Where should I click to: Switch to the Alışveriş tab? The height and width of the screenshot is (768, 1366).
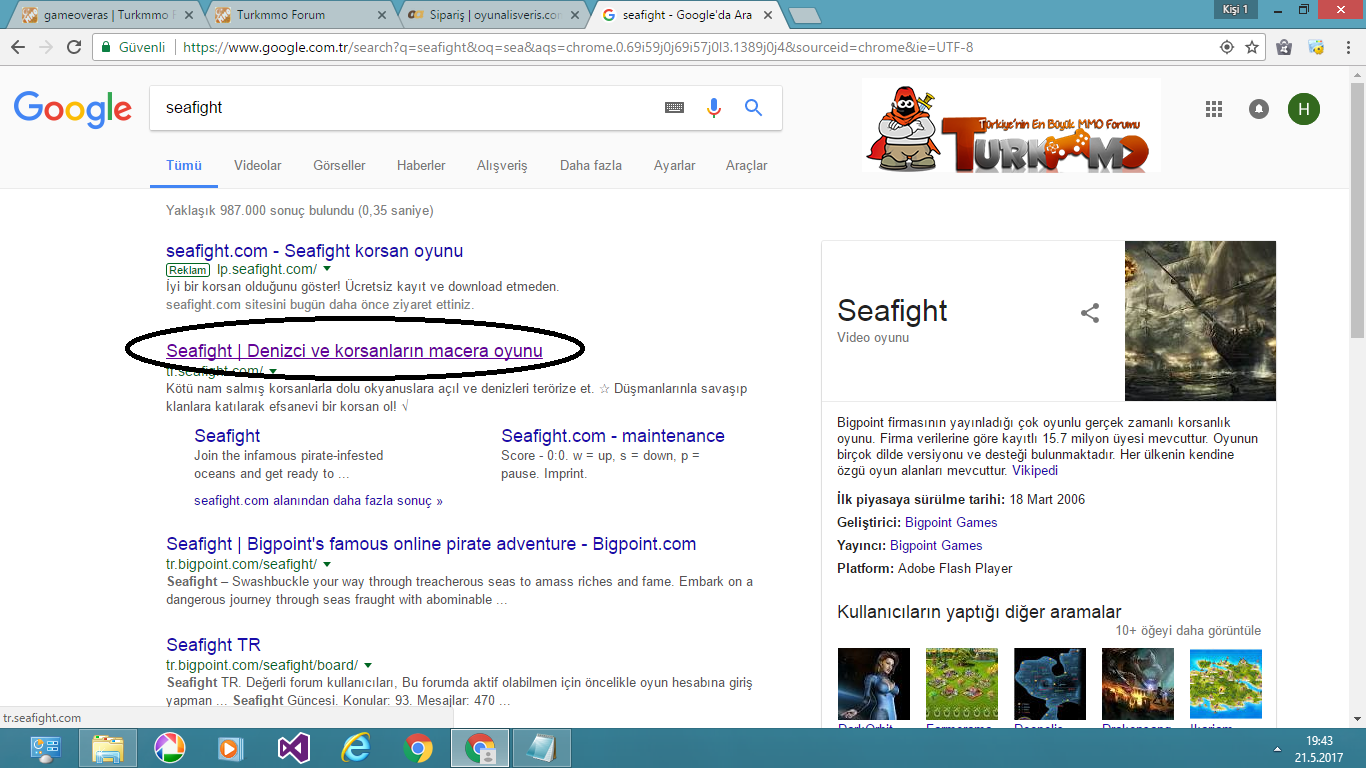(x=502, y=165)
